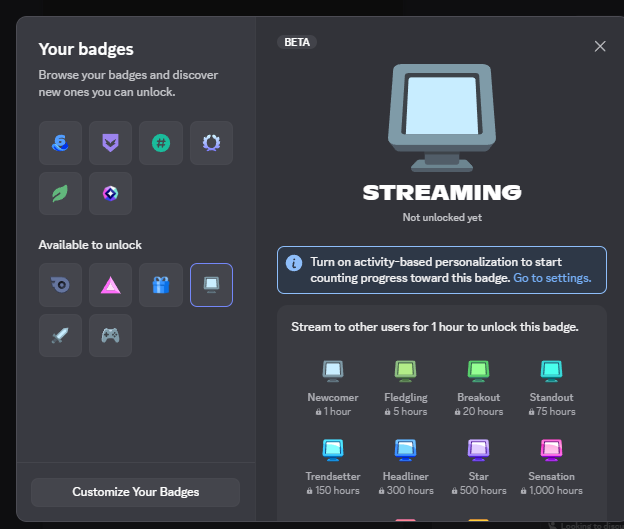Select the Star tier purple monitor
Screen dimensions: 624x529
(x=478, y=450)
